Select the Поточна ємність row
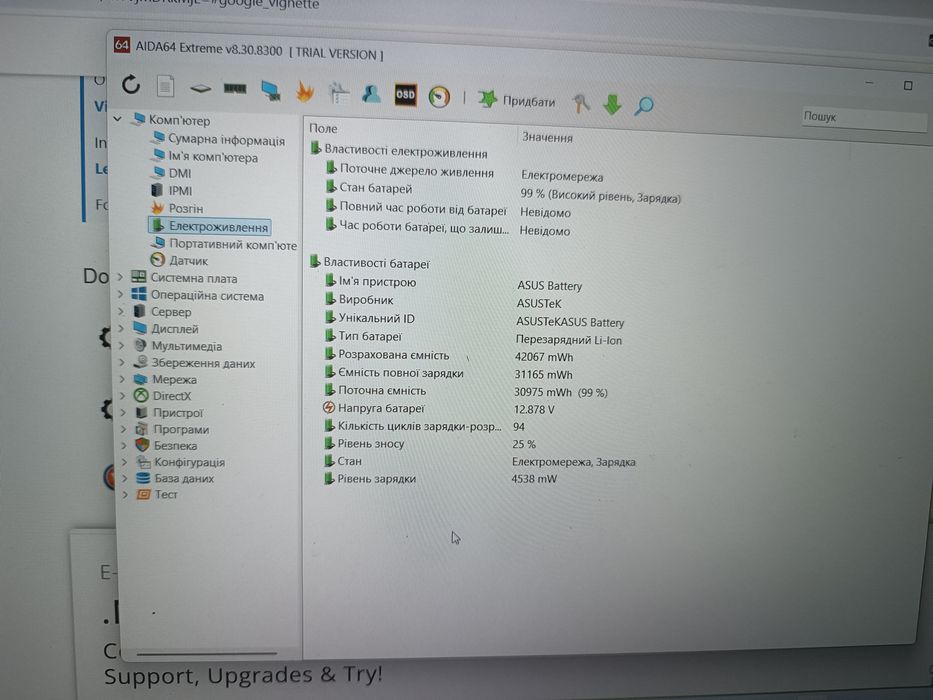This screenshot has width=933, height=700. (465, 391)
